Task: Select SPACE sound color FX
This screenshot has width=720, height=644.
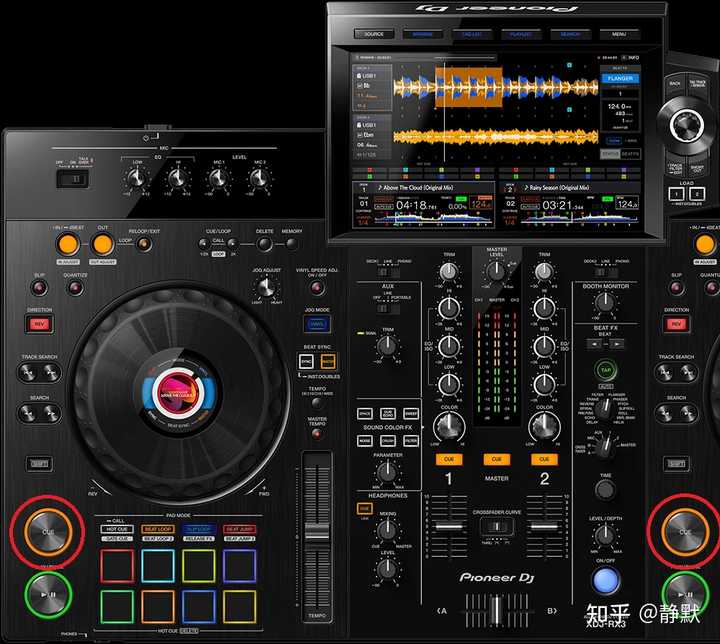Action: coord(365,413)
